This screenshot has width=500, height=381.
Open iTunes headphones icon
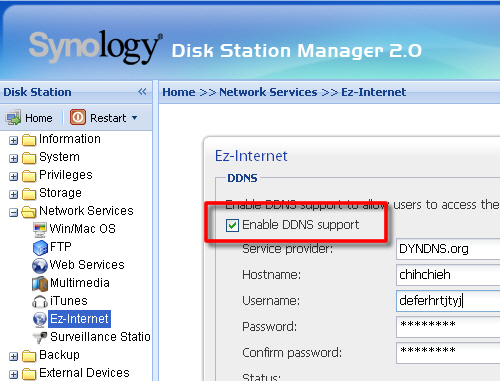[x=40, y=301]
